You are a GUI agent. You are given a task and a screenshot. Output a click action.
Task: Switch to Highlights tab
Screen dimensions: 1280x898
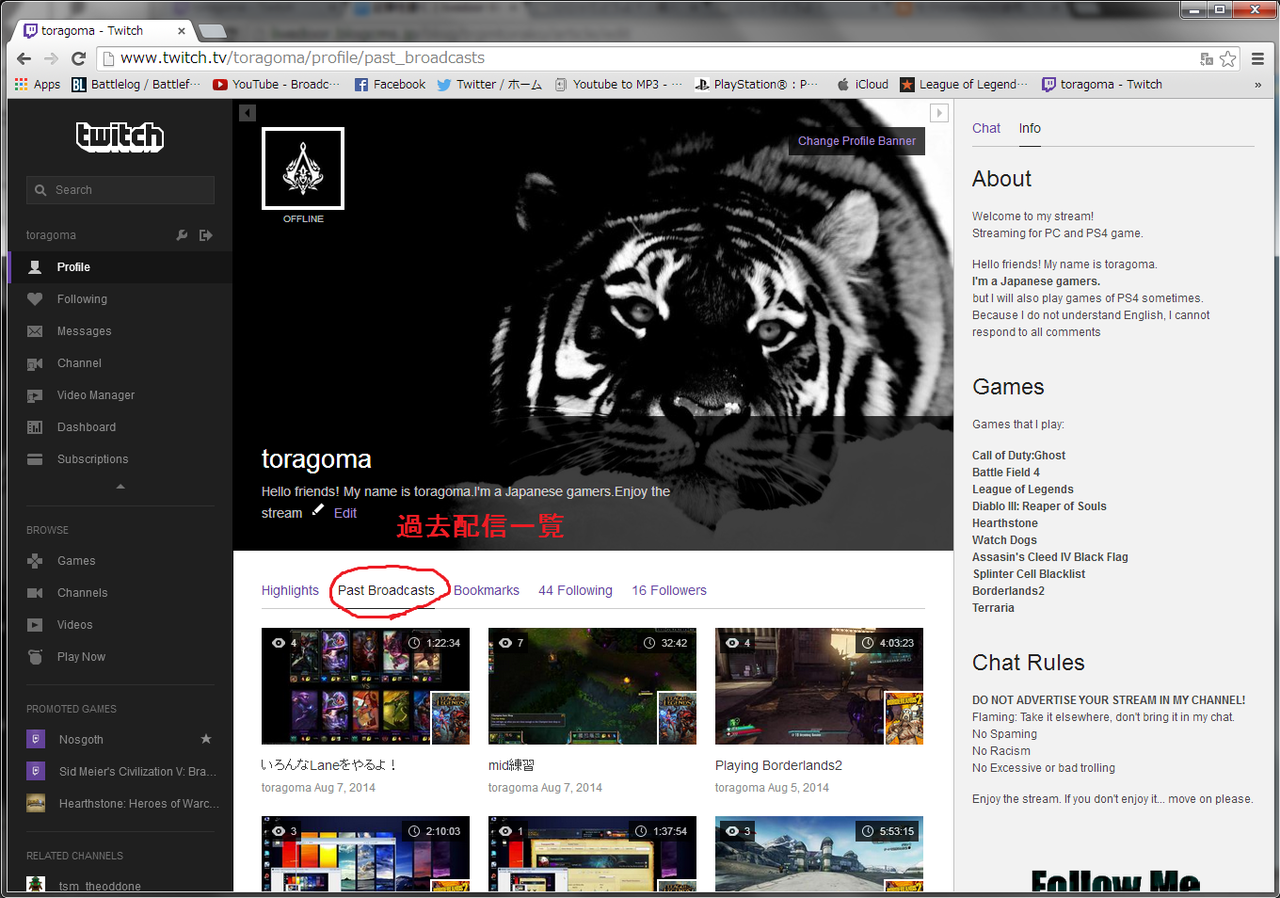tap(290, 590)
